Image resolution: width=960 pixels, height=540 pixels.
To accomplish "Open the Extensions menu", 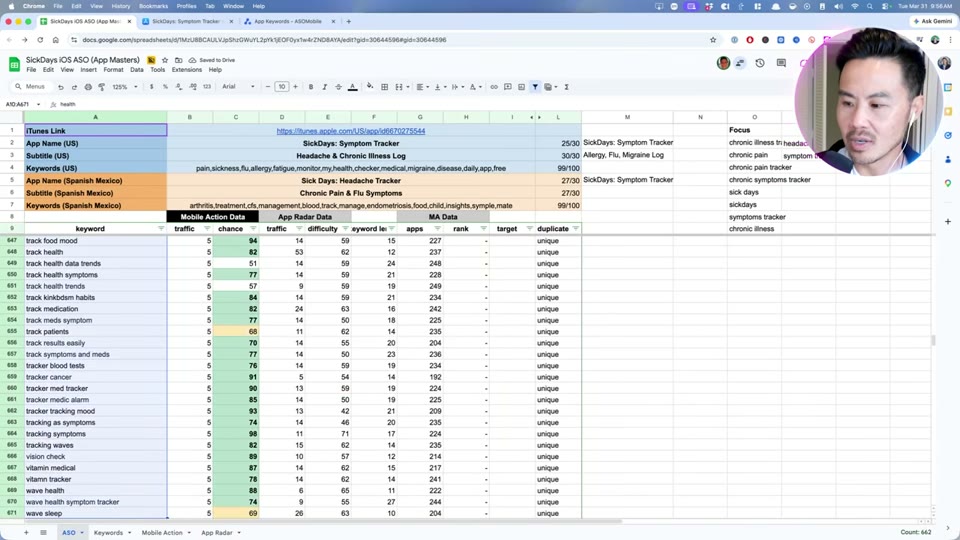I will click(x=187, y=70).
